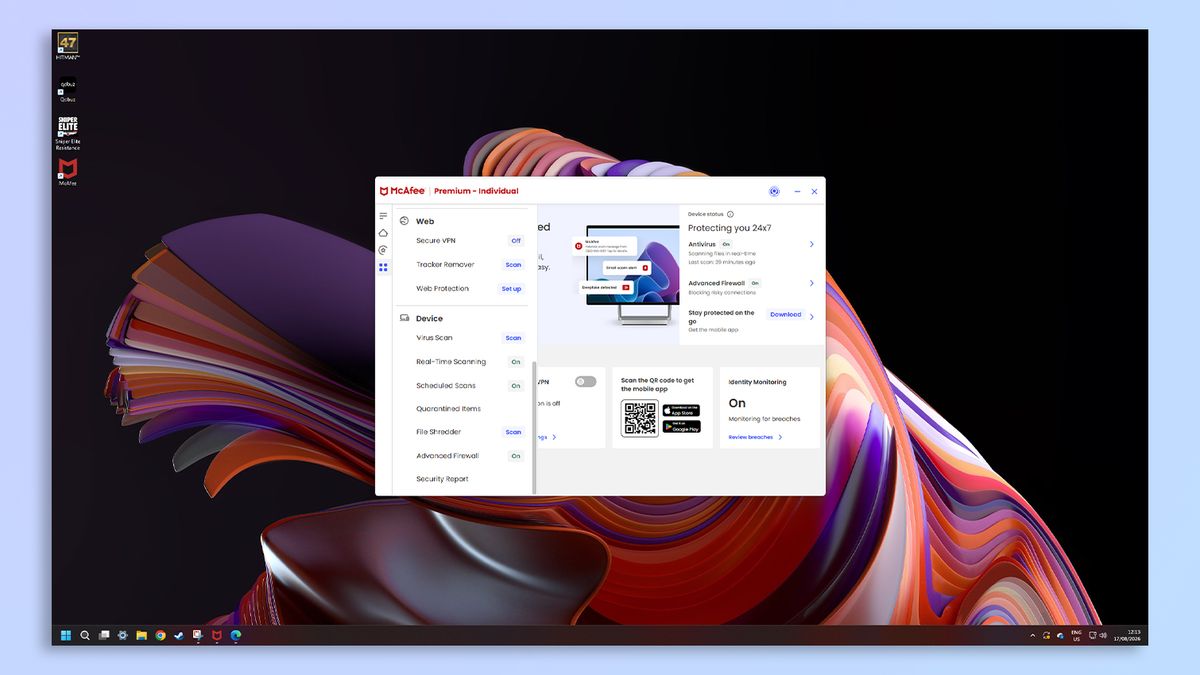
Task: Click the Antivirus On status badge
Action: click(x=726, y=244)
